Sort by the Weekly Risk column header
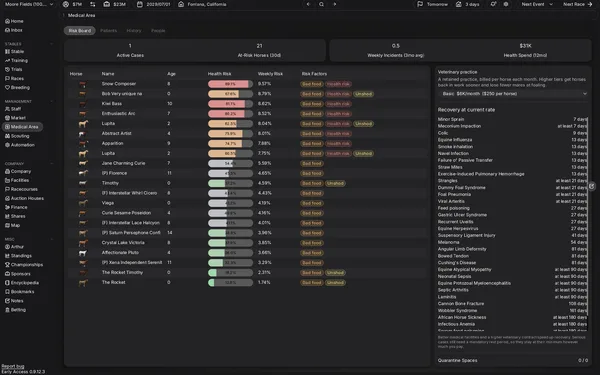 (270, 74)
